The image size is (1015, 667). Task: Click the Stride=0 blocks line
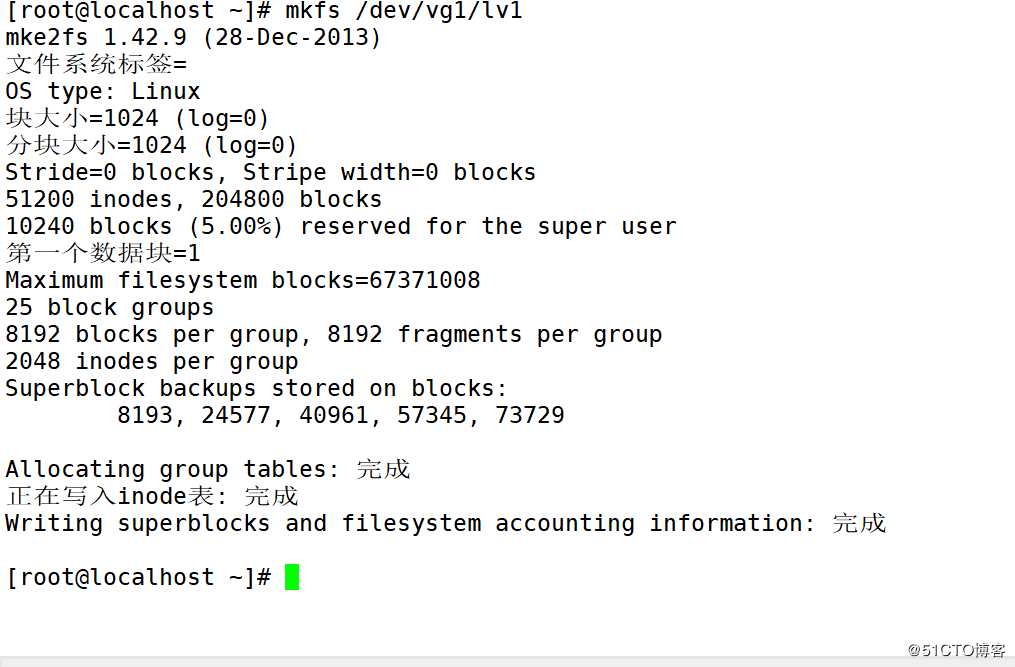tap(270, 173)
